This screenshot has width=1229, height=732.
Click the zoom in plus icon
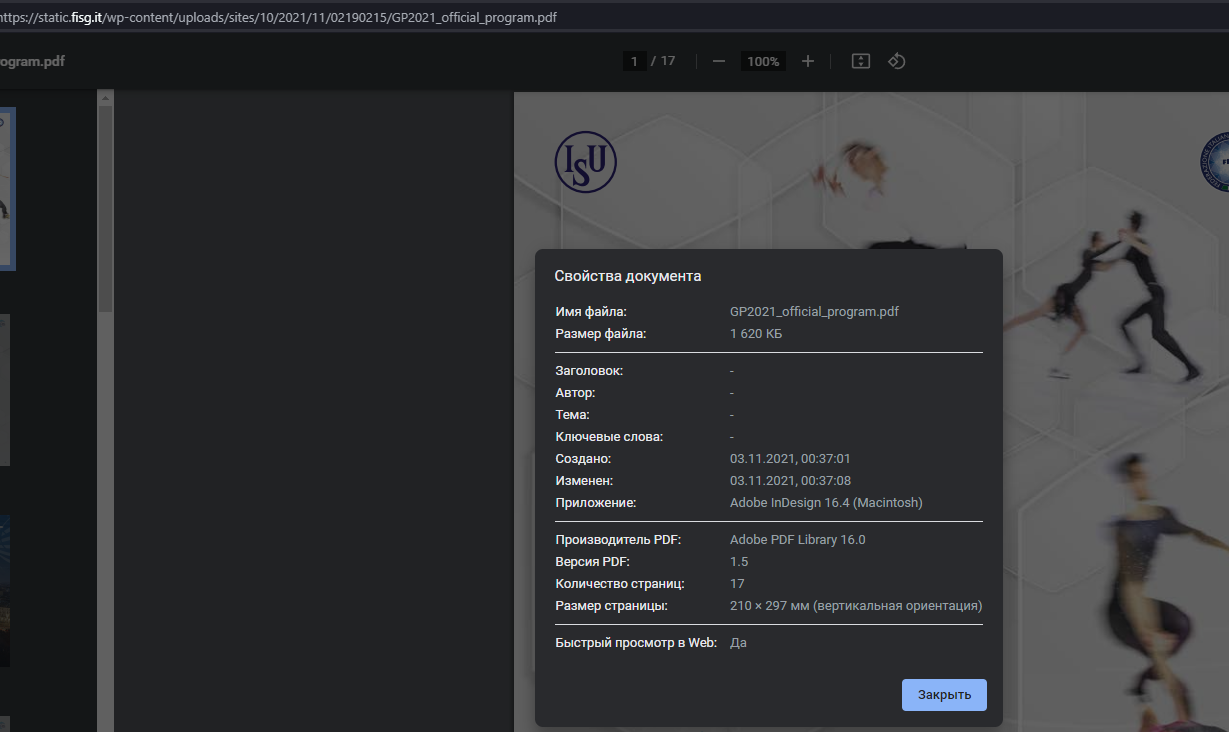[808, 61]
